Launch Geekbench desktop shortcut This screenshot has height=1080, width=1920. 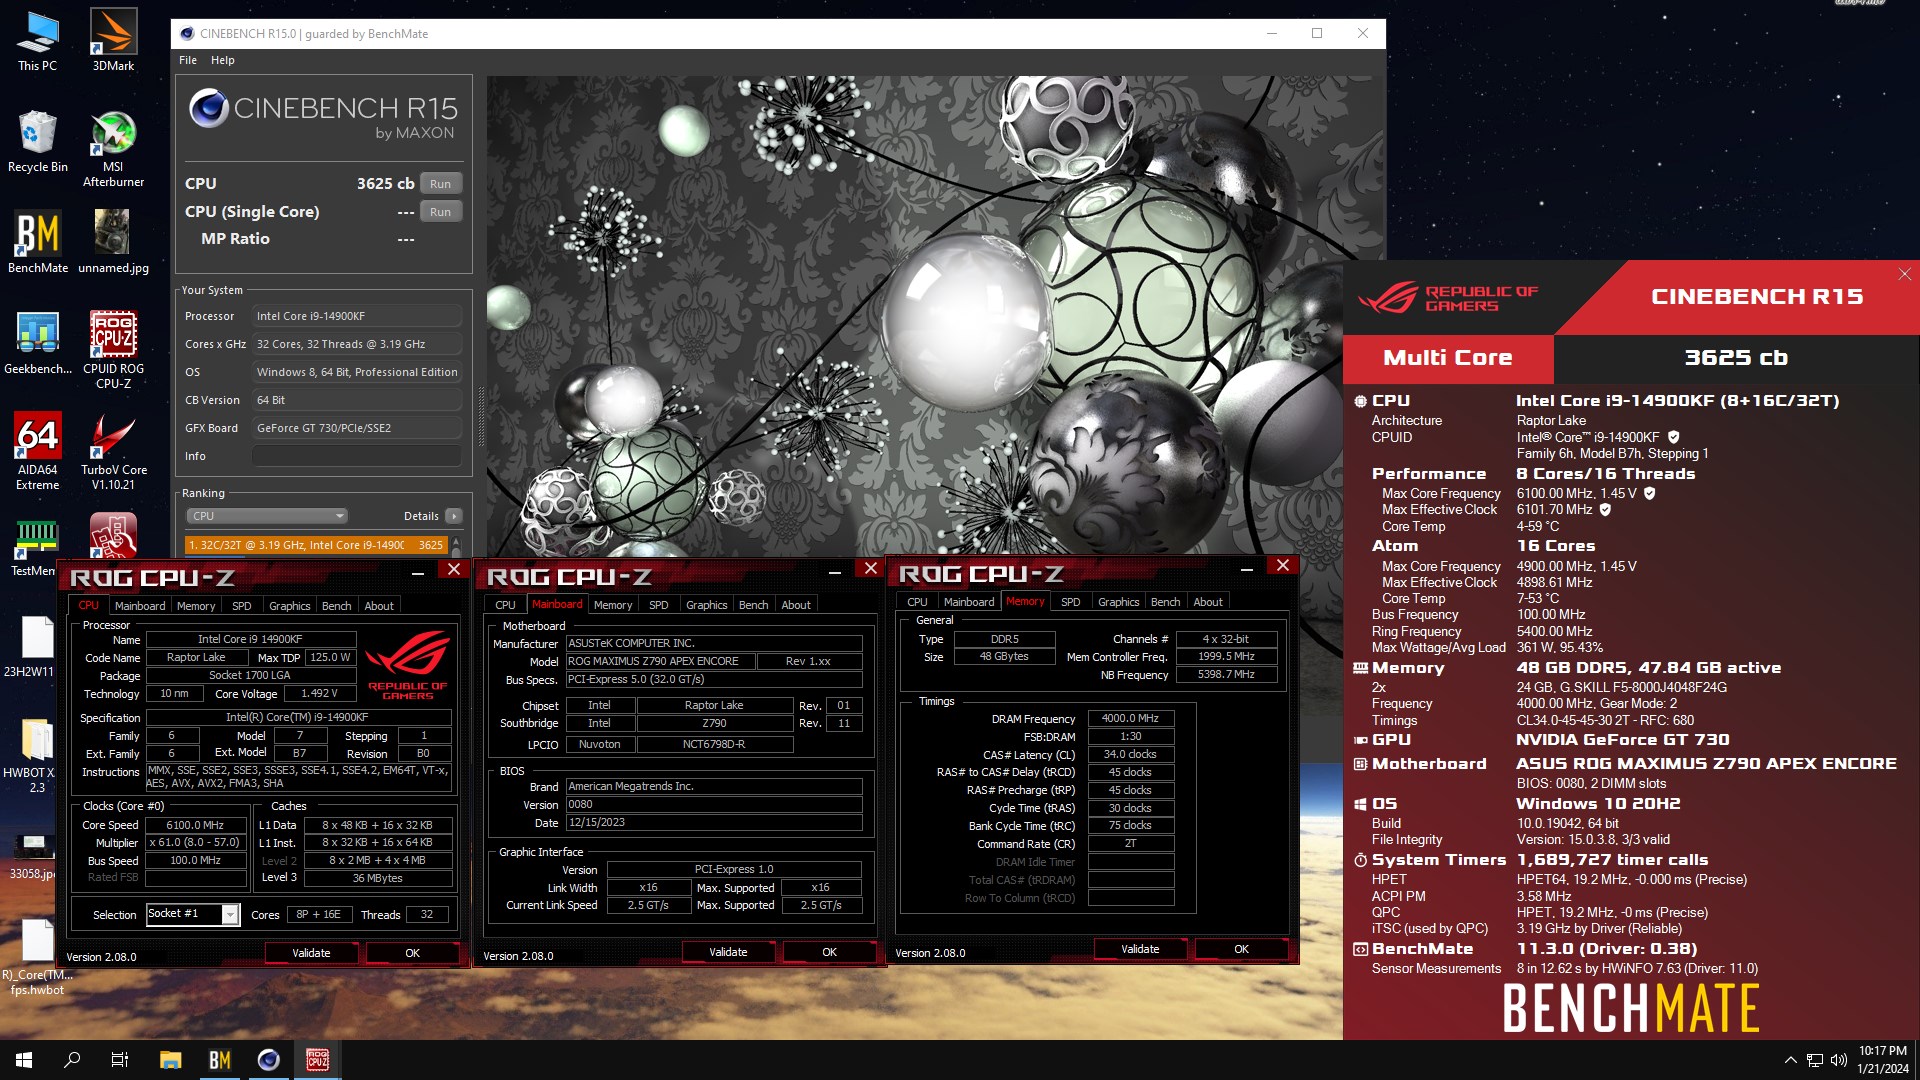click(37, 343)
